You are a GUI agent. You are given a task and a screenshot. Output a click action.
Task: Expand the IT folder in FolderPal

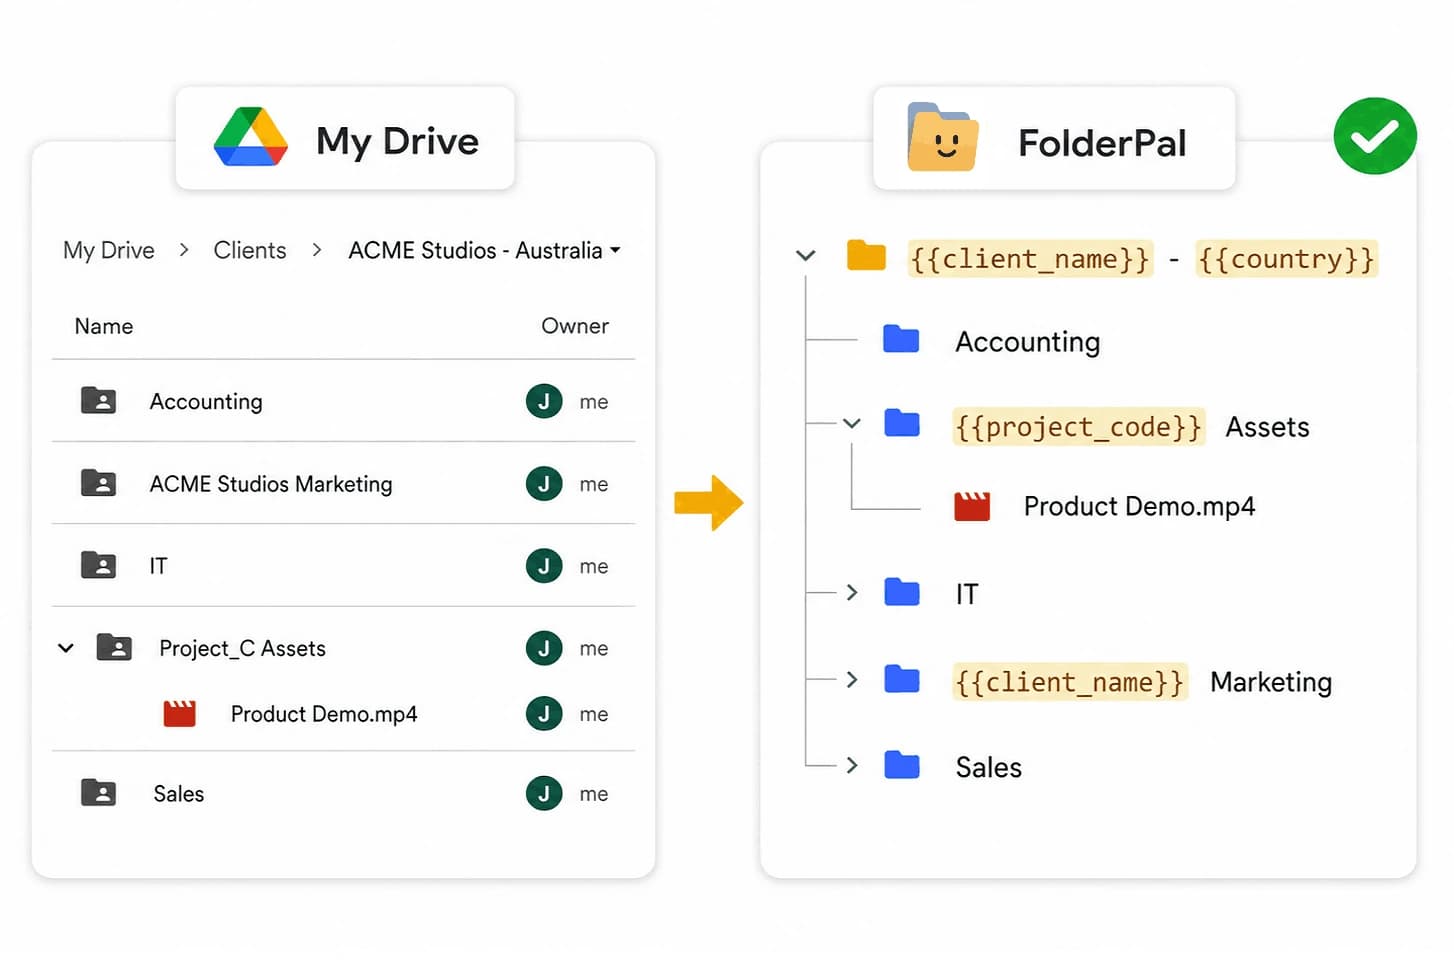[x=852, y=593]
